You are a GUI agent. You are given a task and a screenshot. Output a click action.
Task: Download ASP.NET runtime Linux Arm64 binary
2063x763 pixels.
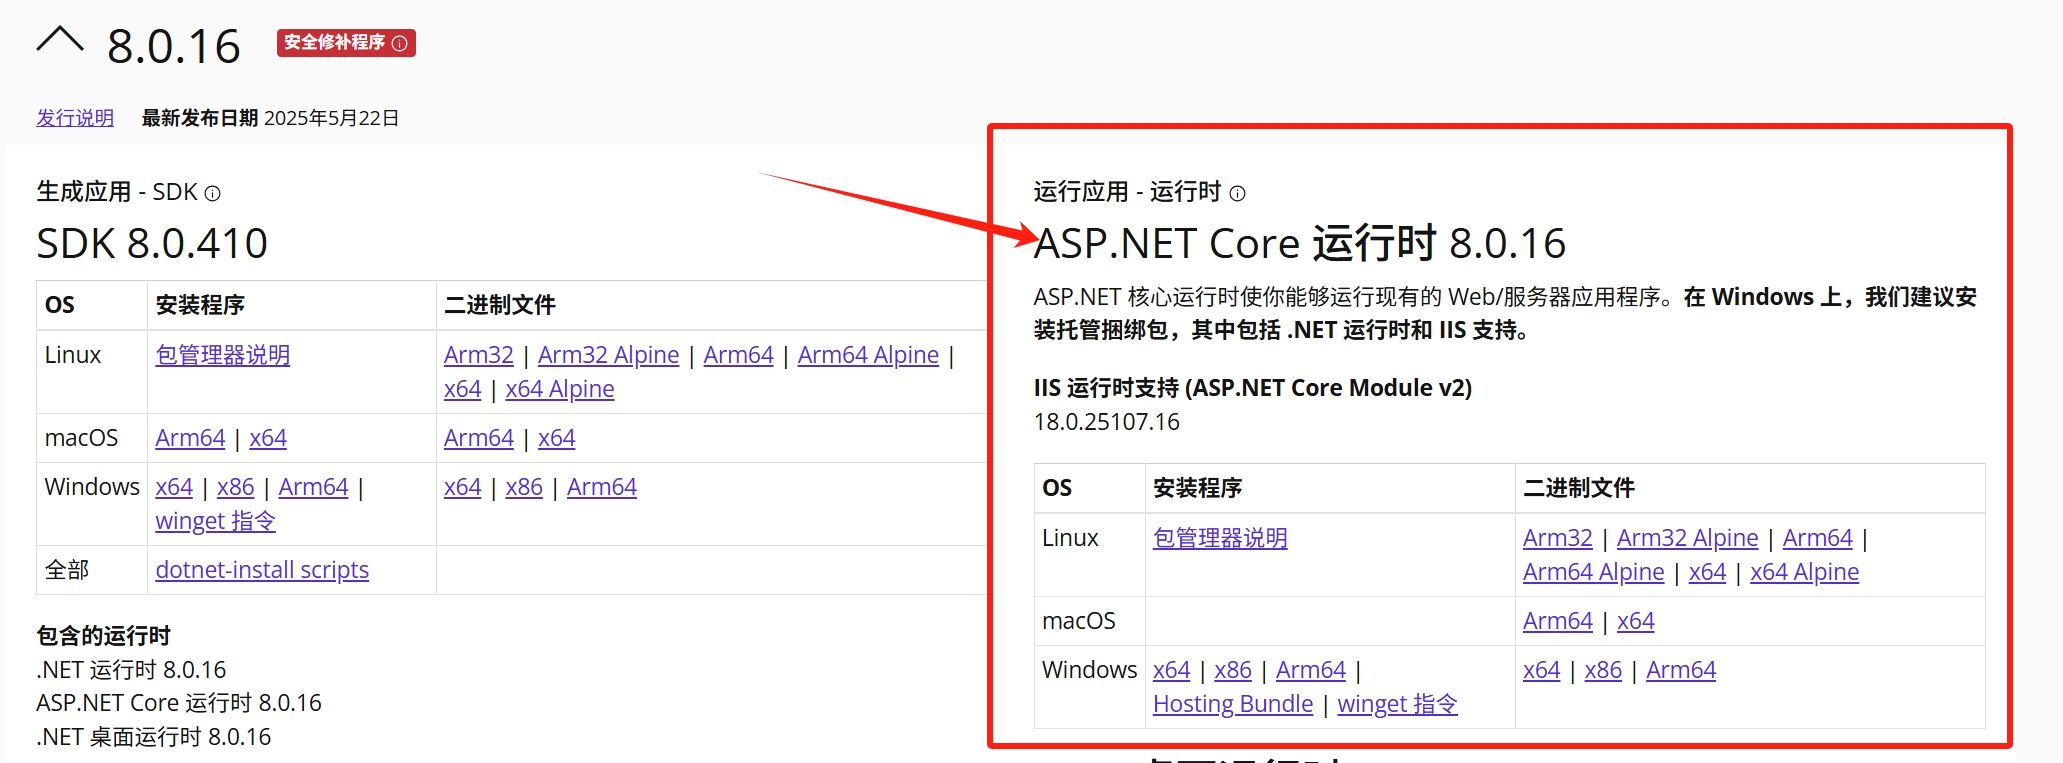(1818, 538)
